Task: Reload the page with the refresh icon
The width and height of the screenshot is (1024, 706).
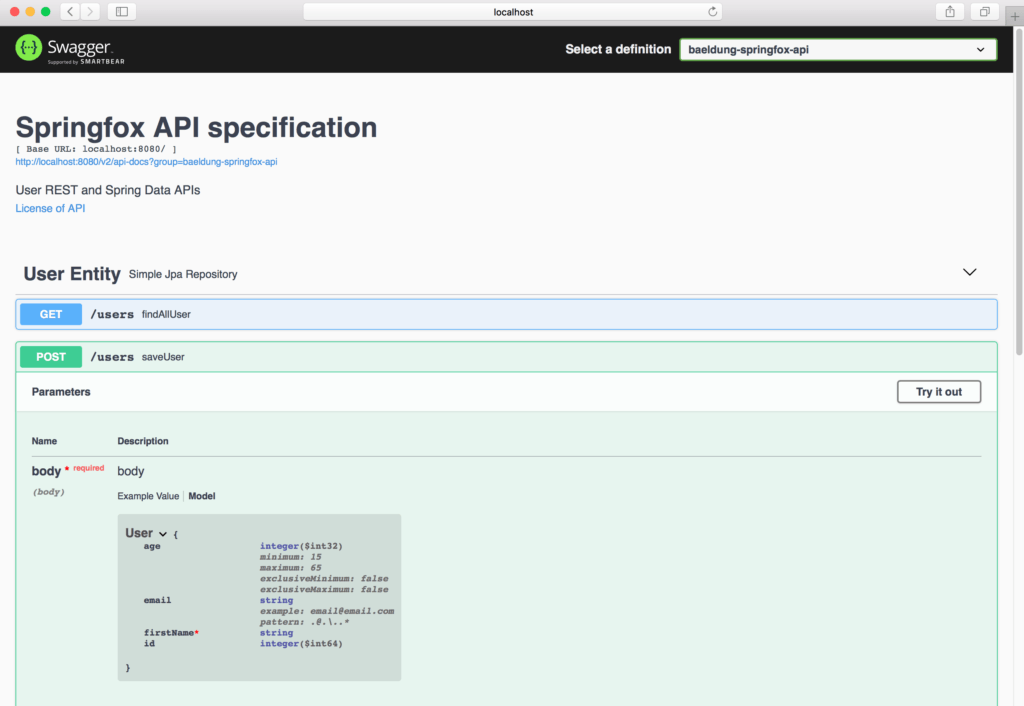Action: [x=712, y=12]
